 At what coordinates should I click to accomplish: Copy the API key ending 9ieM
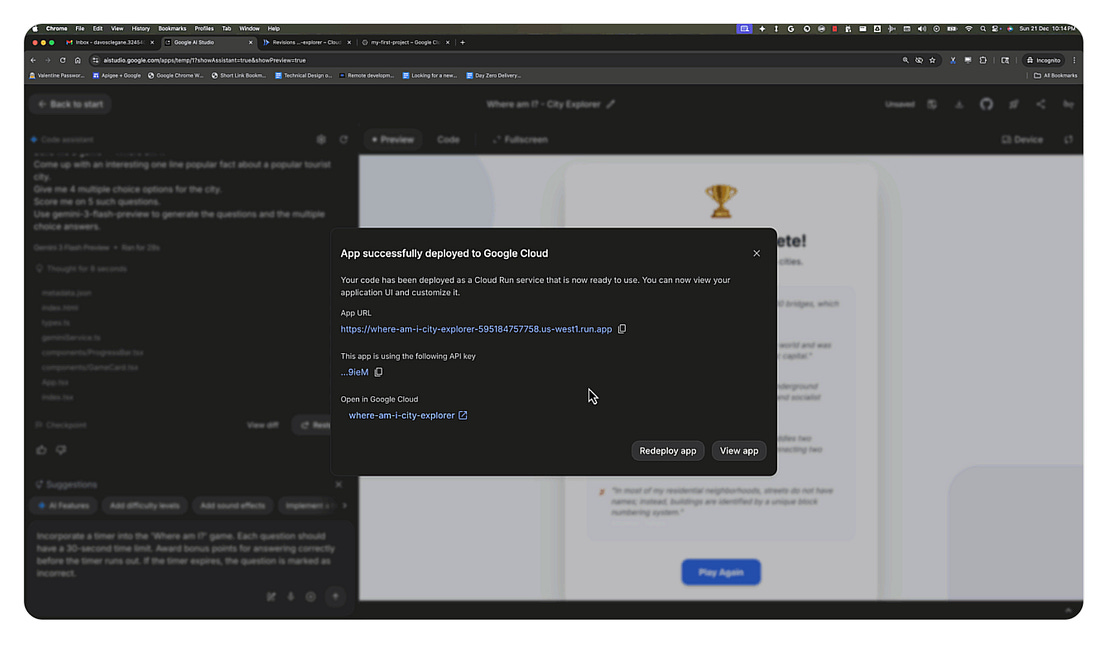(379, 372)
